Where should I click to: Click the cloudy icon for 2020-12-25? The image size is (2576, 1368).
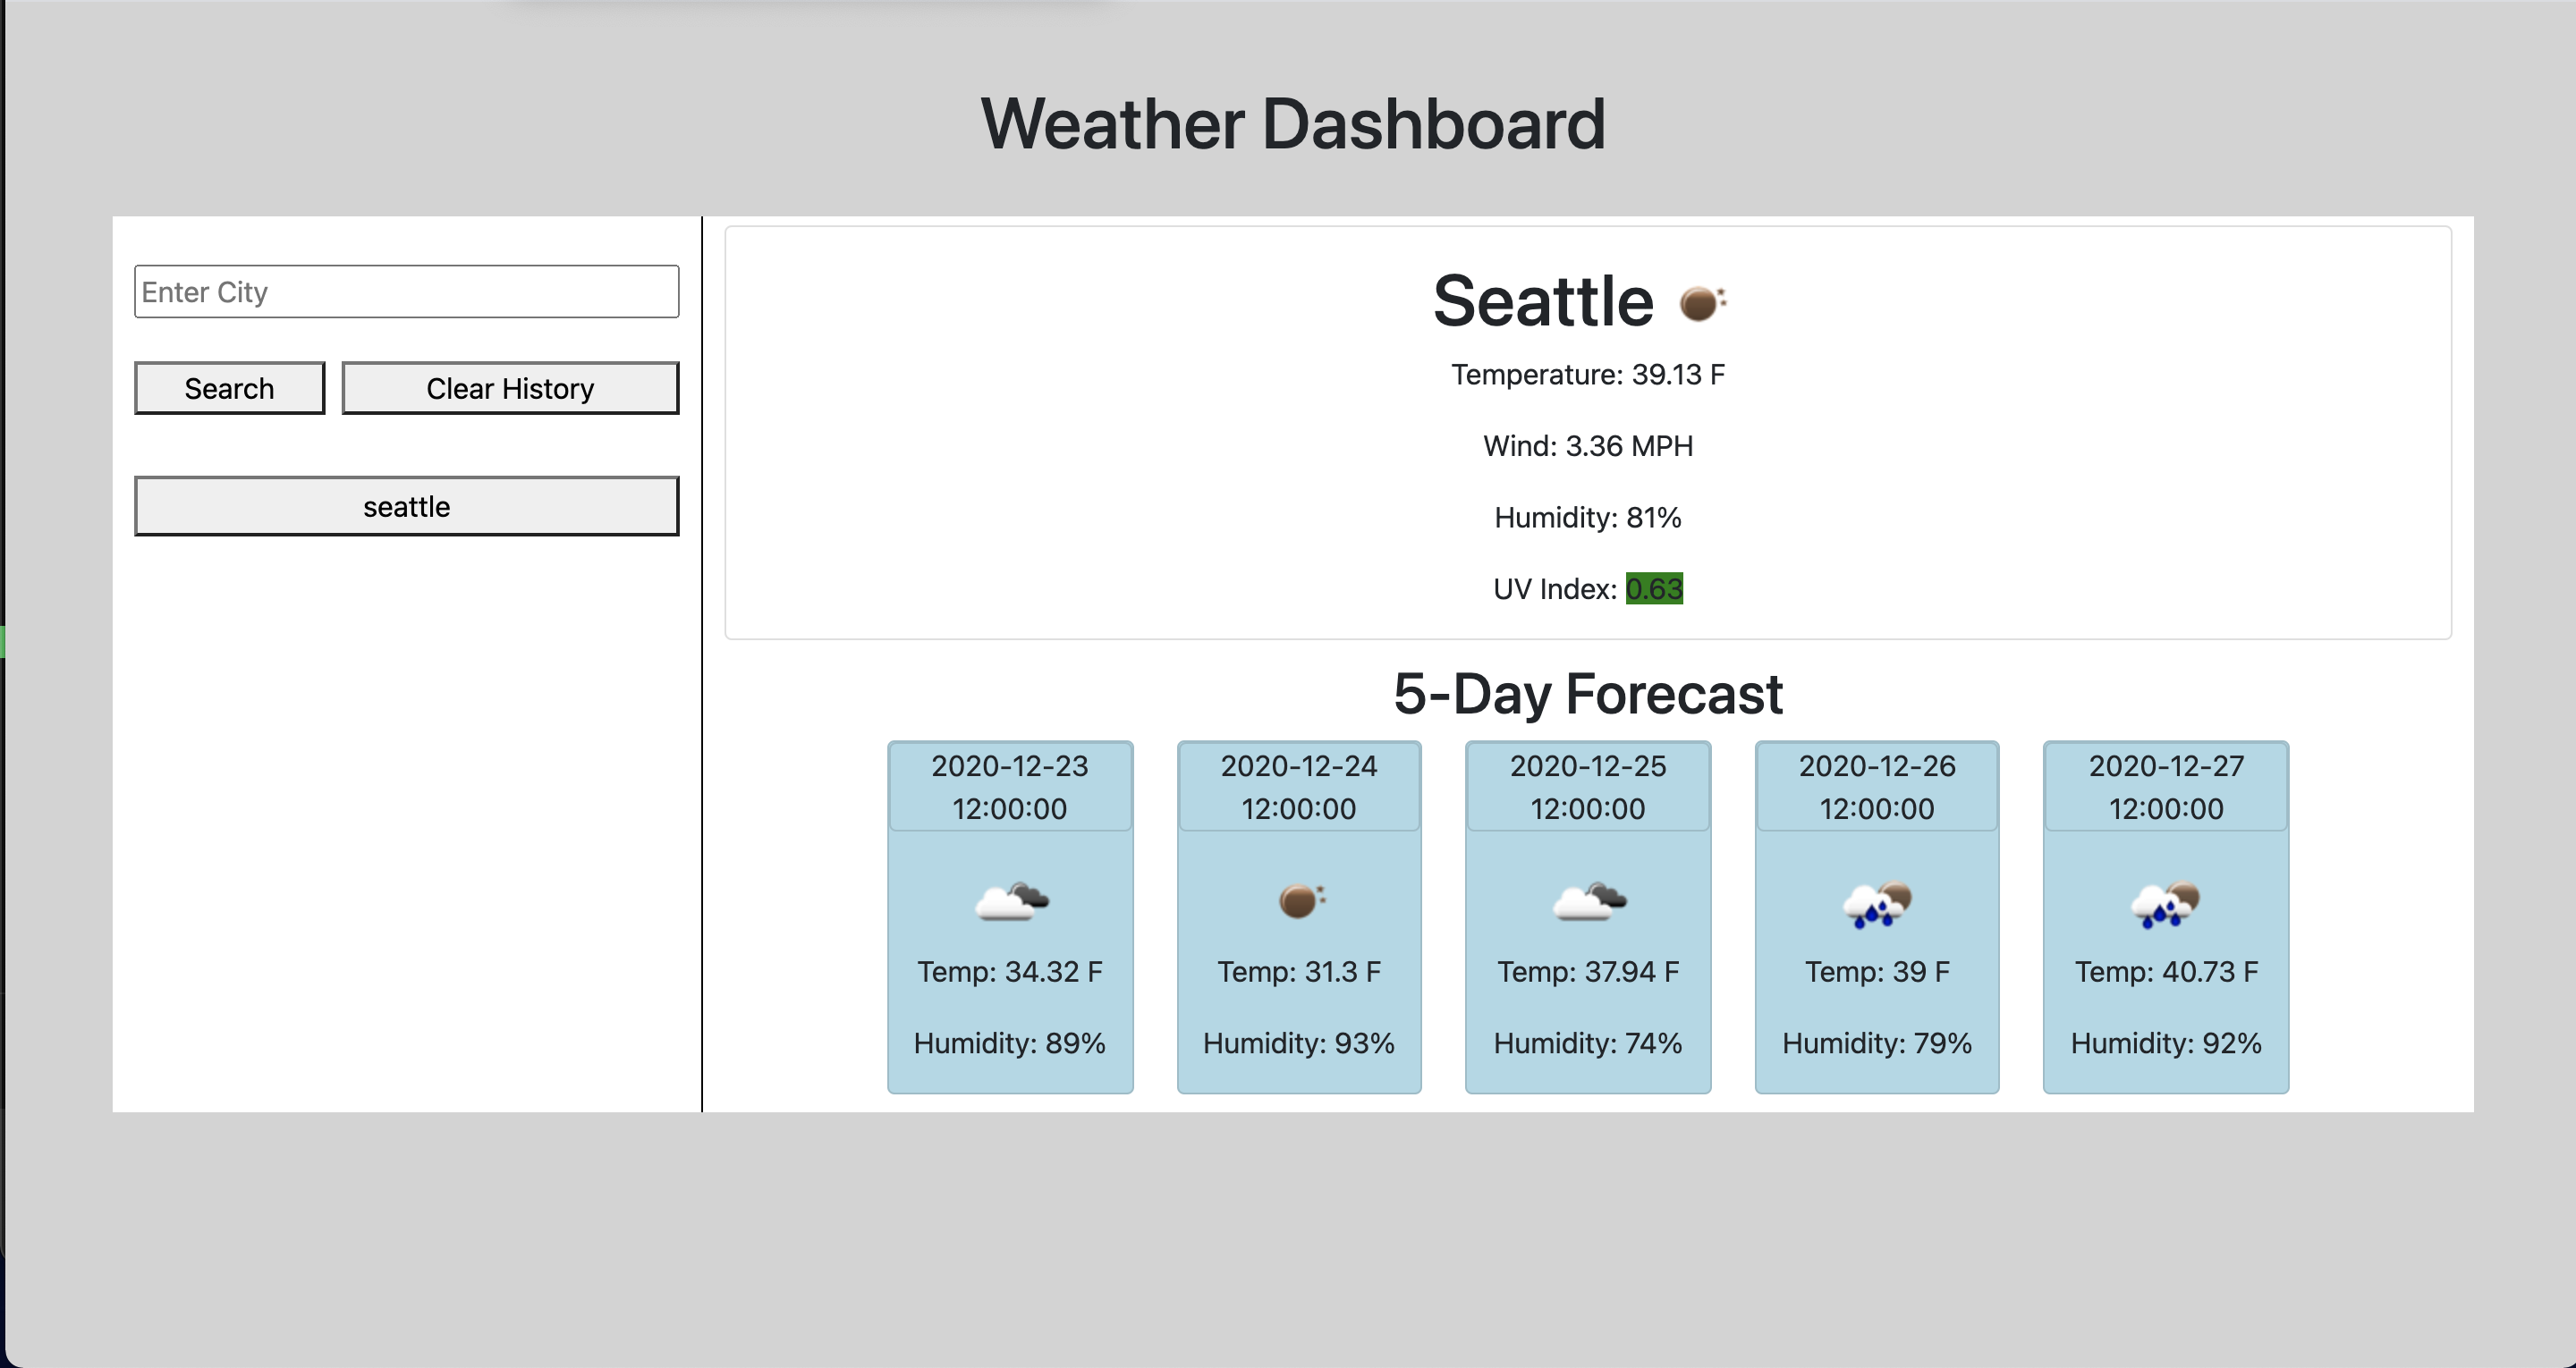tap(1589, 902)
